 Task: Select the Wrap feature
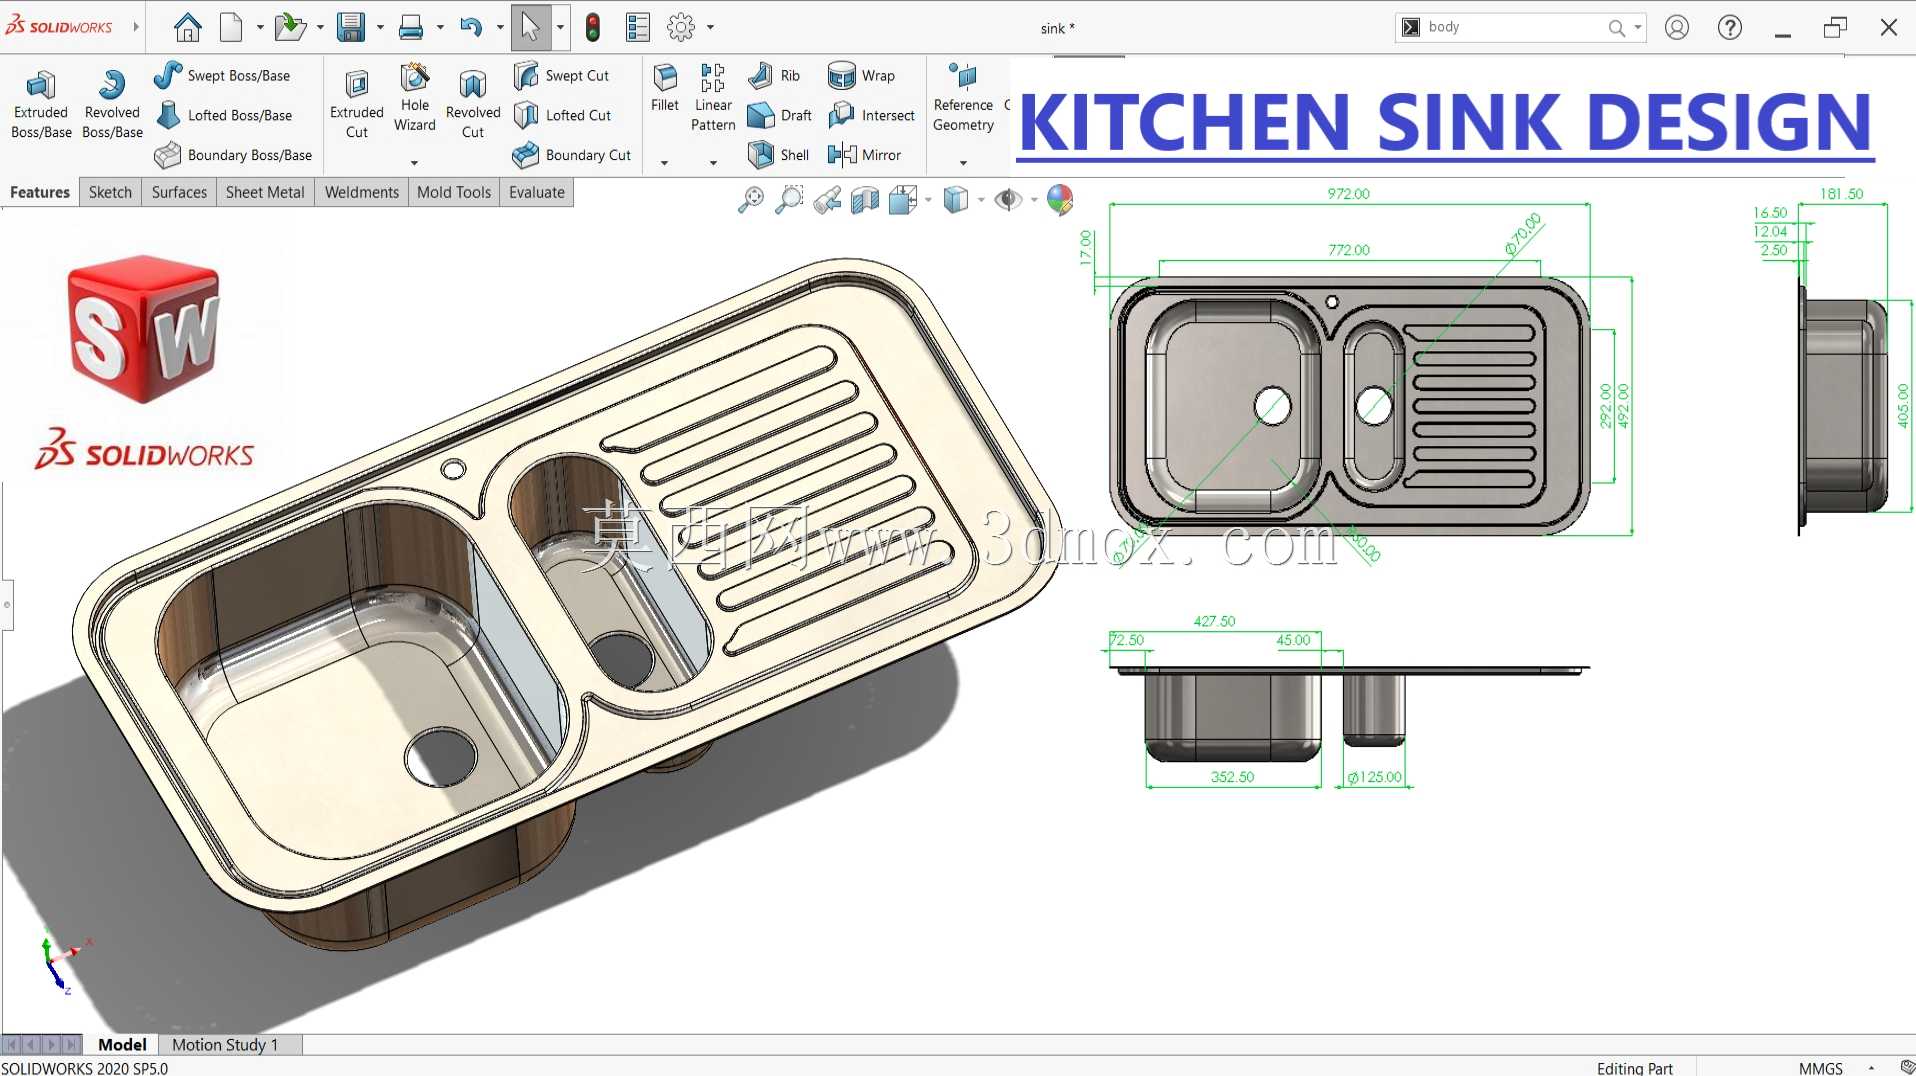click(x=862, y=76)
